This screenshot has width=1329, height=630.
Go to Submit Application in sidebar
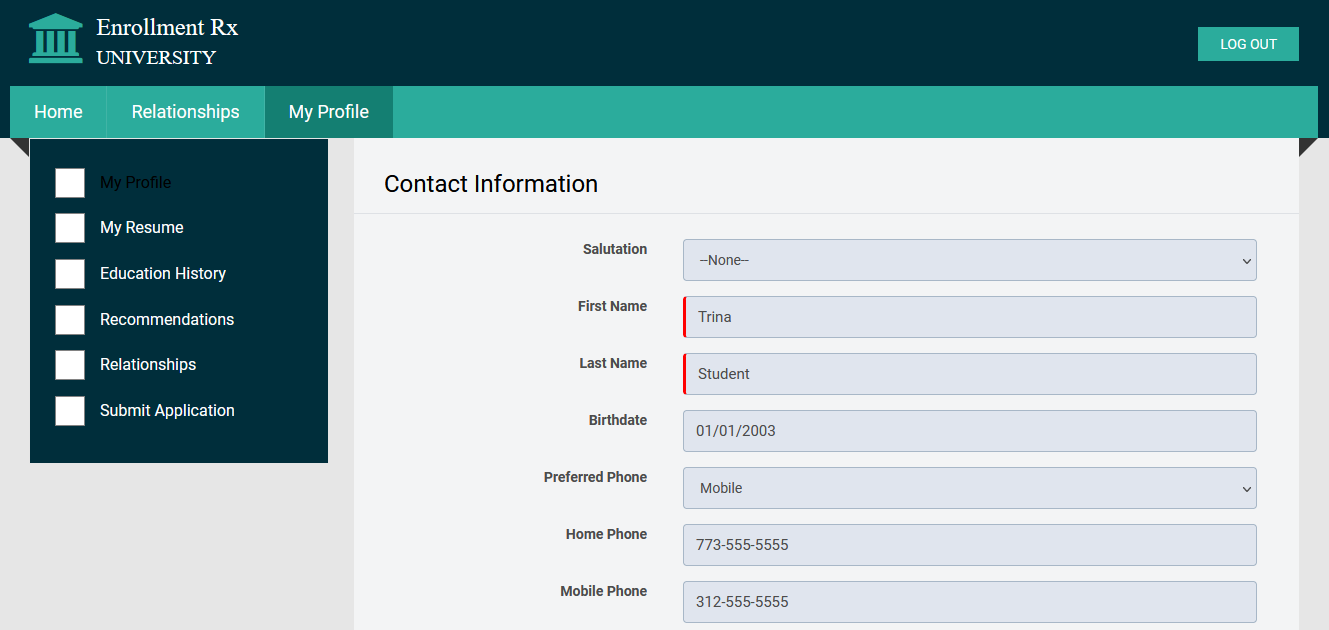(x=167, y=411)
